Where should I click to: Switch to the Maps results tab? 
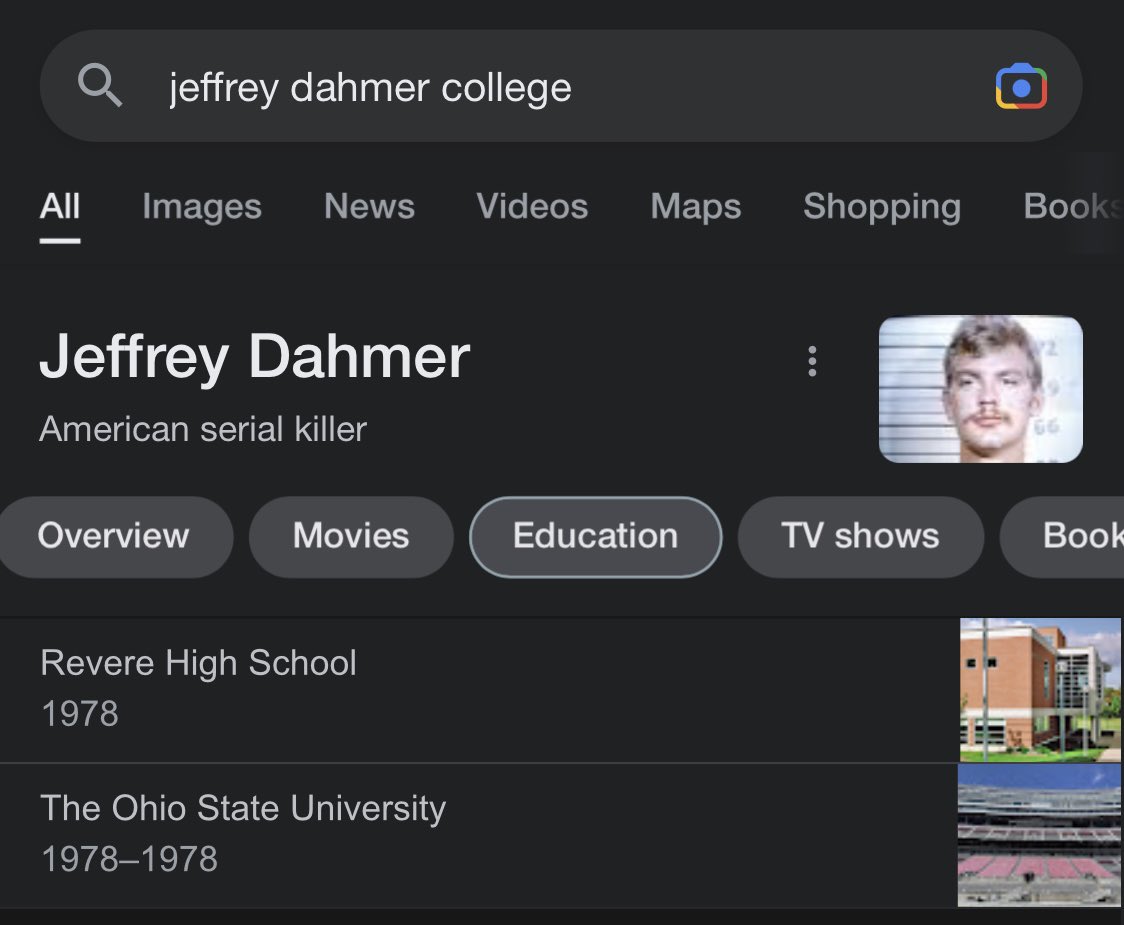[695, 207]
